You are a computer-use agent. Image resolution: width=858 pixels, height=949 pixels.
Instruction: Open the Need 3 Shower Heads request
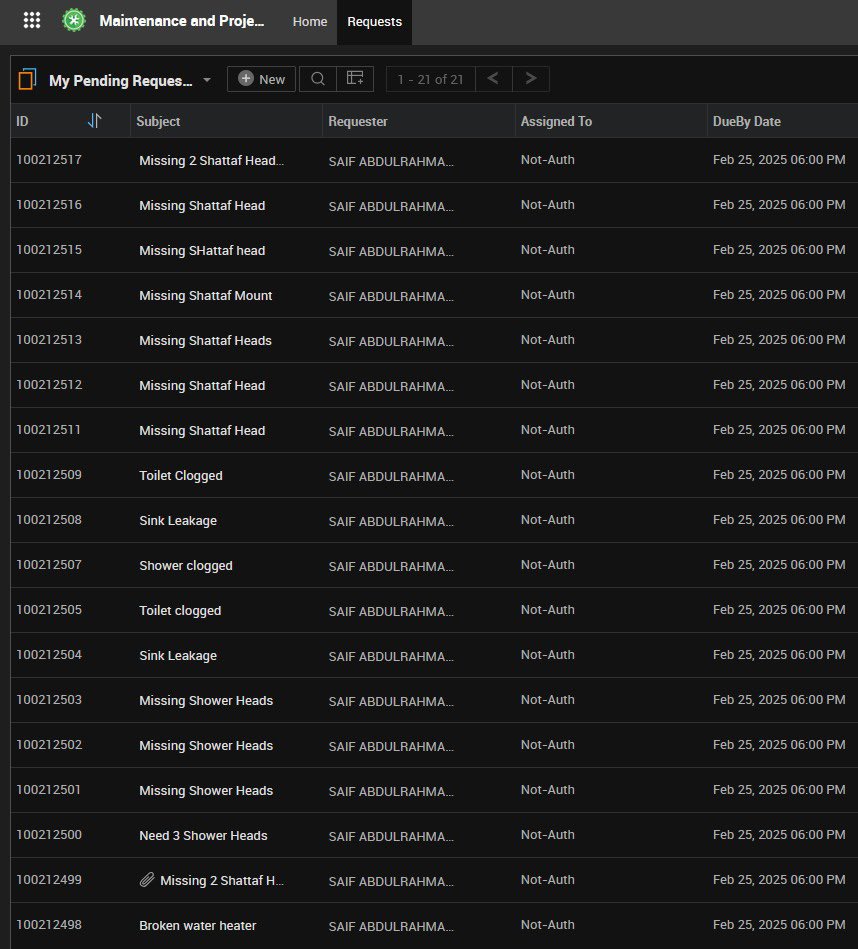click(x=203, y=836)
